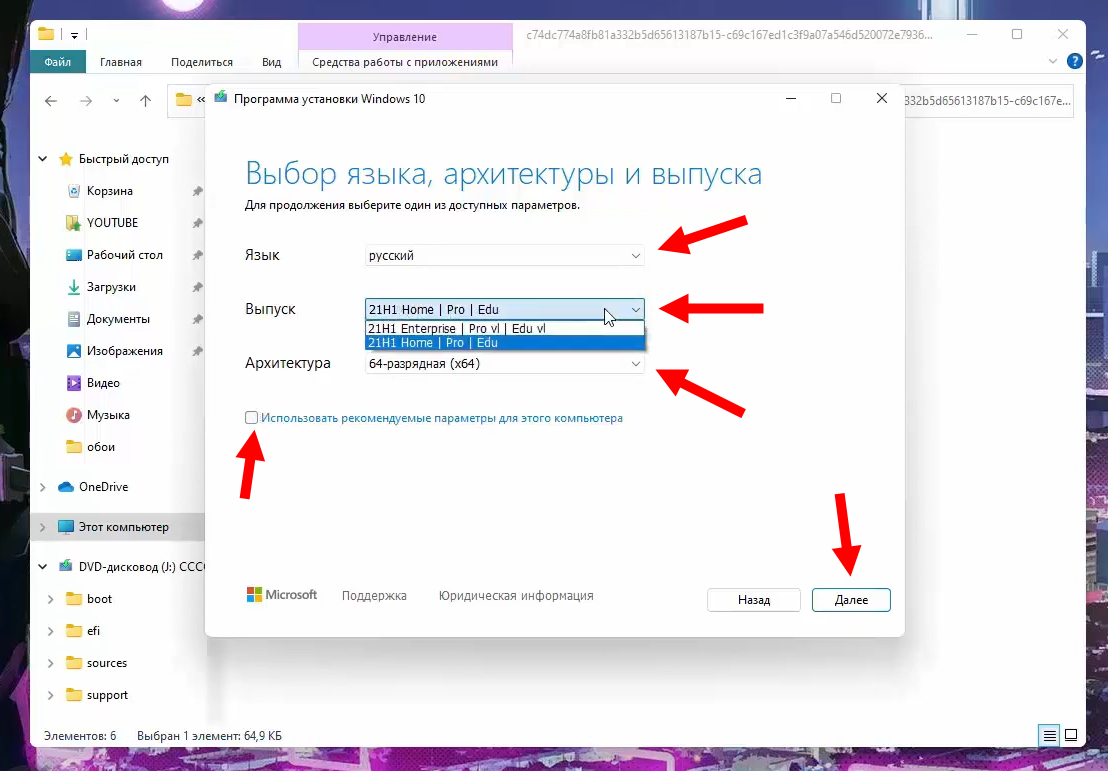Click the up-one-level arrow in Explorer
1108x771 pixels.
[x=145, y=100]
